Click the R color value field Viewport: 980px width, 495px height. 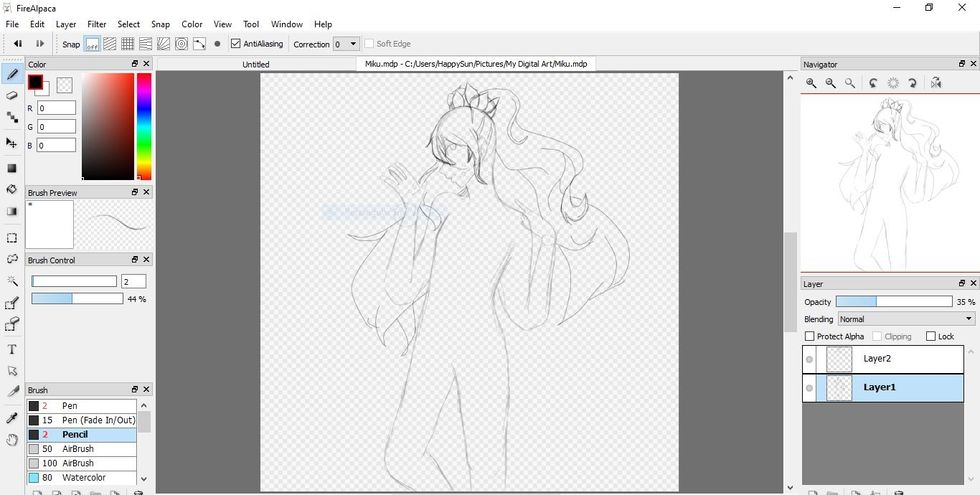click(x=56, y=108)
